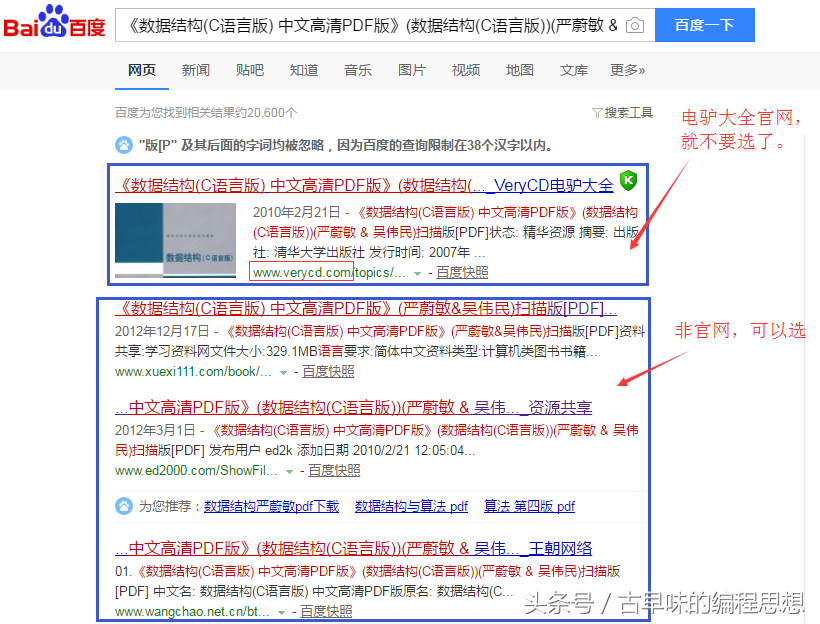Open the 图片 tab
The height and width of the screenshot is (624, 820).
coord(412,70)
